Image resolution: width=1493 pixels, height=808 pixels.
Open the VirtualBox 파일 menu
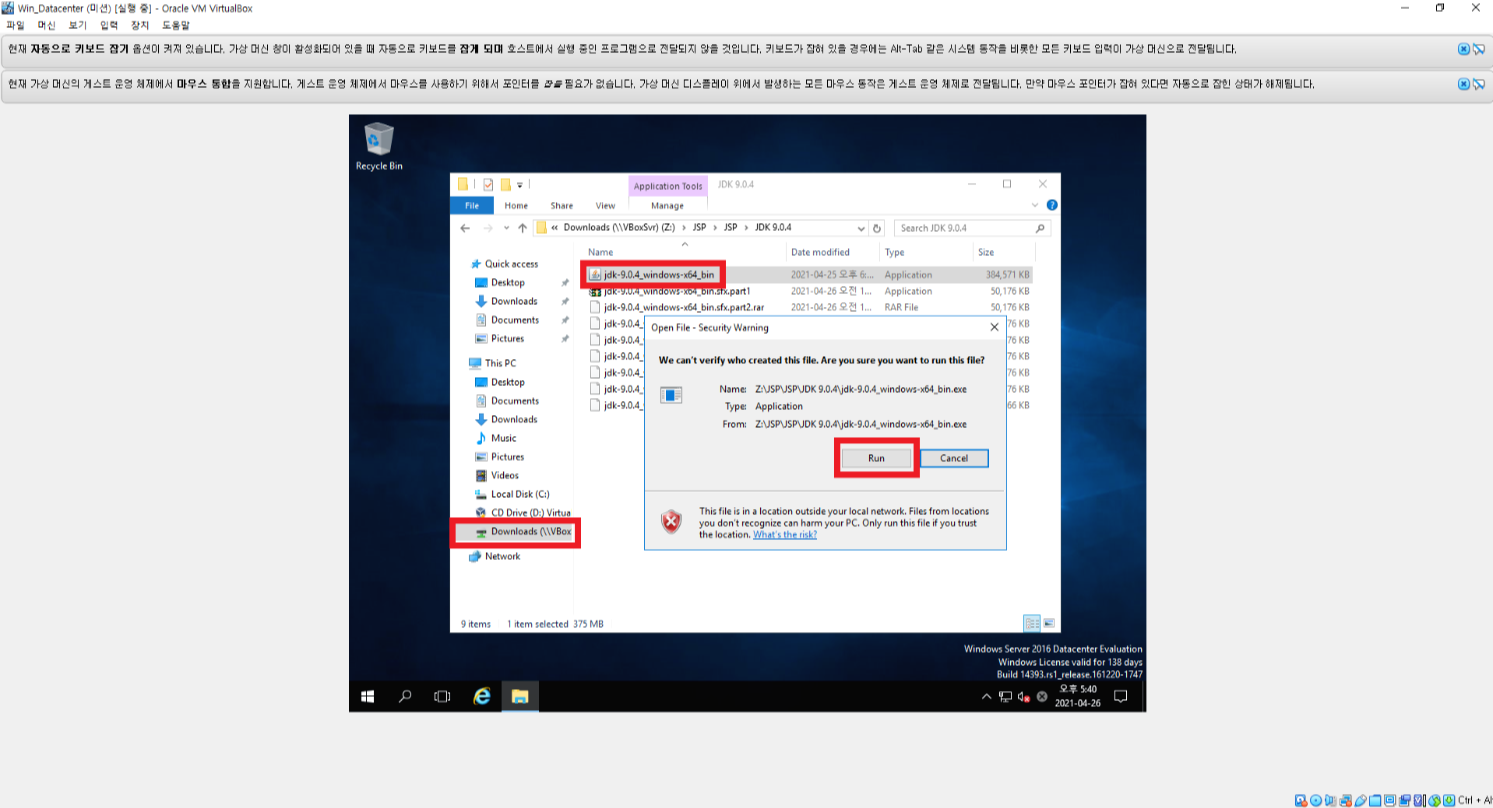pyautogui.click(x=15, y=24)
